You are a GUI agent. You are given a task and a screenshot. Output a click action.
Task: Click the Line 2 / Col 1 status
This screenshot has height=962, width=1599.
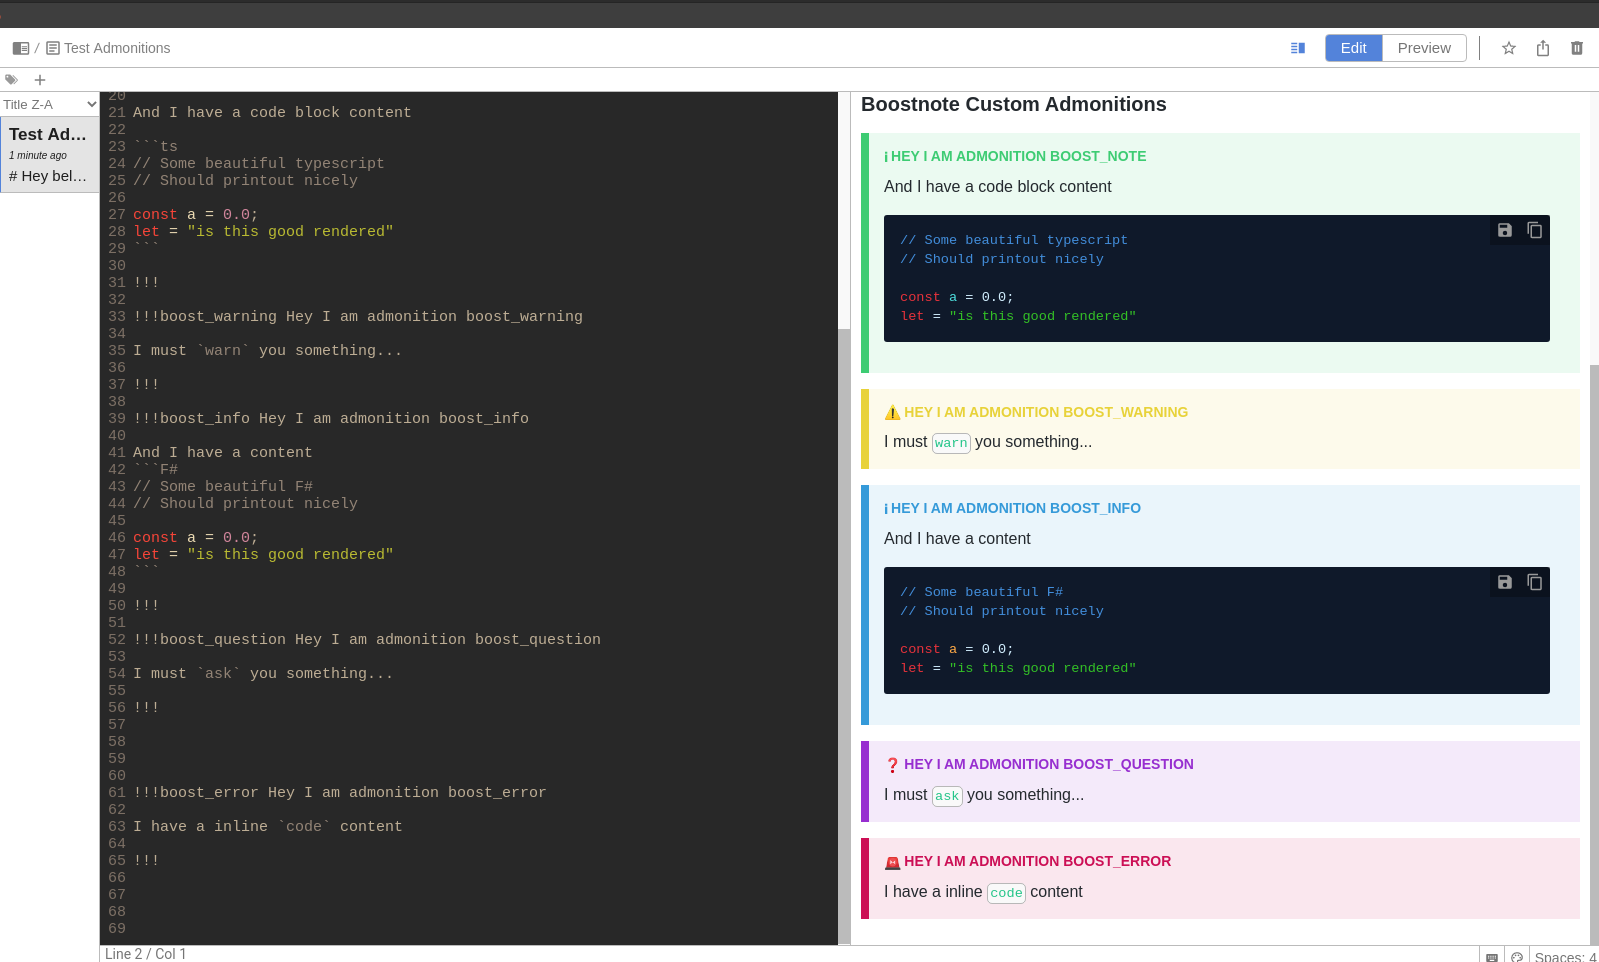point(146,954)
